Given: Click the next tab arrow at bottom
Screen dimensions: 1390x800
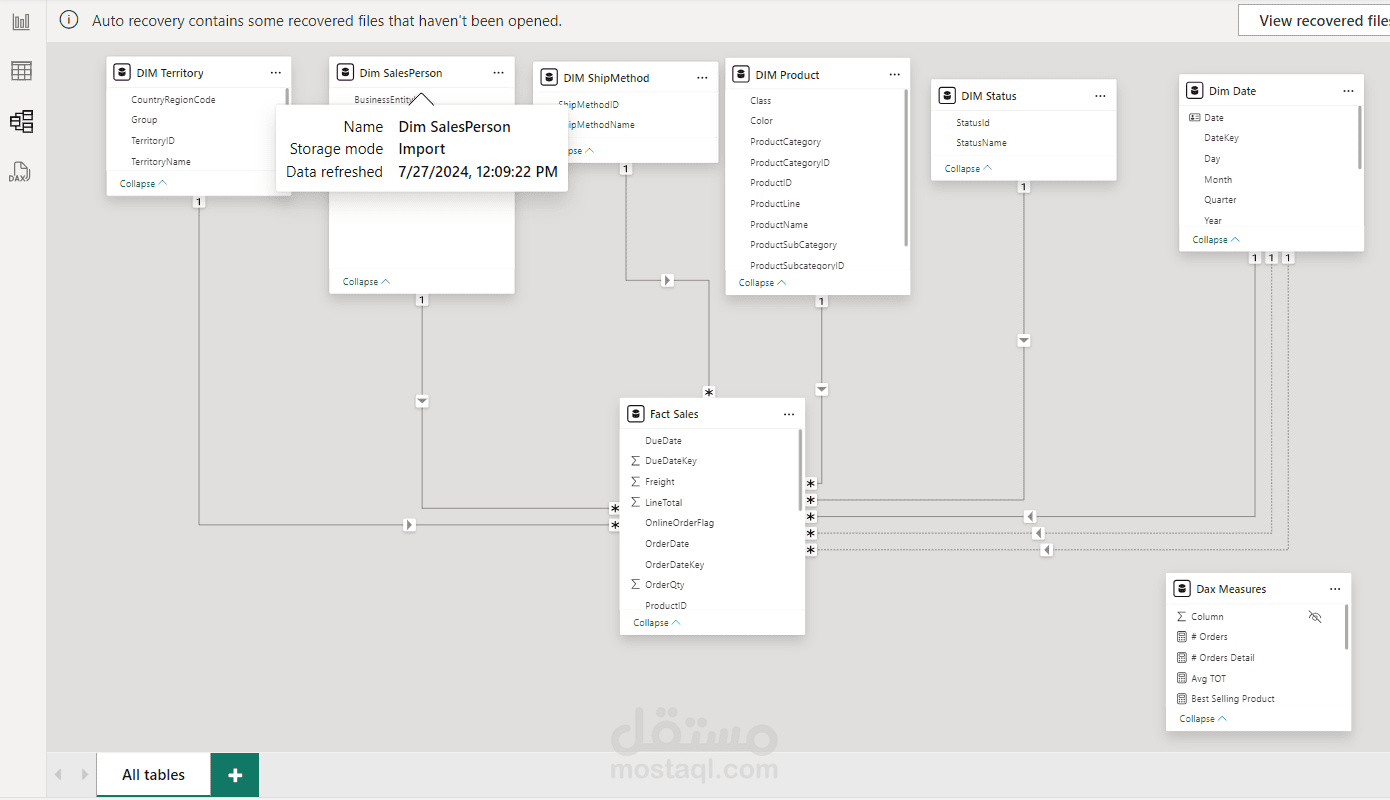Looking at the screenshot, I should tap(84, 775).
